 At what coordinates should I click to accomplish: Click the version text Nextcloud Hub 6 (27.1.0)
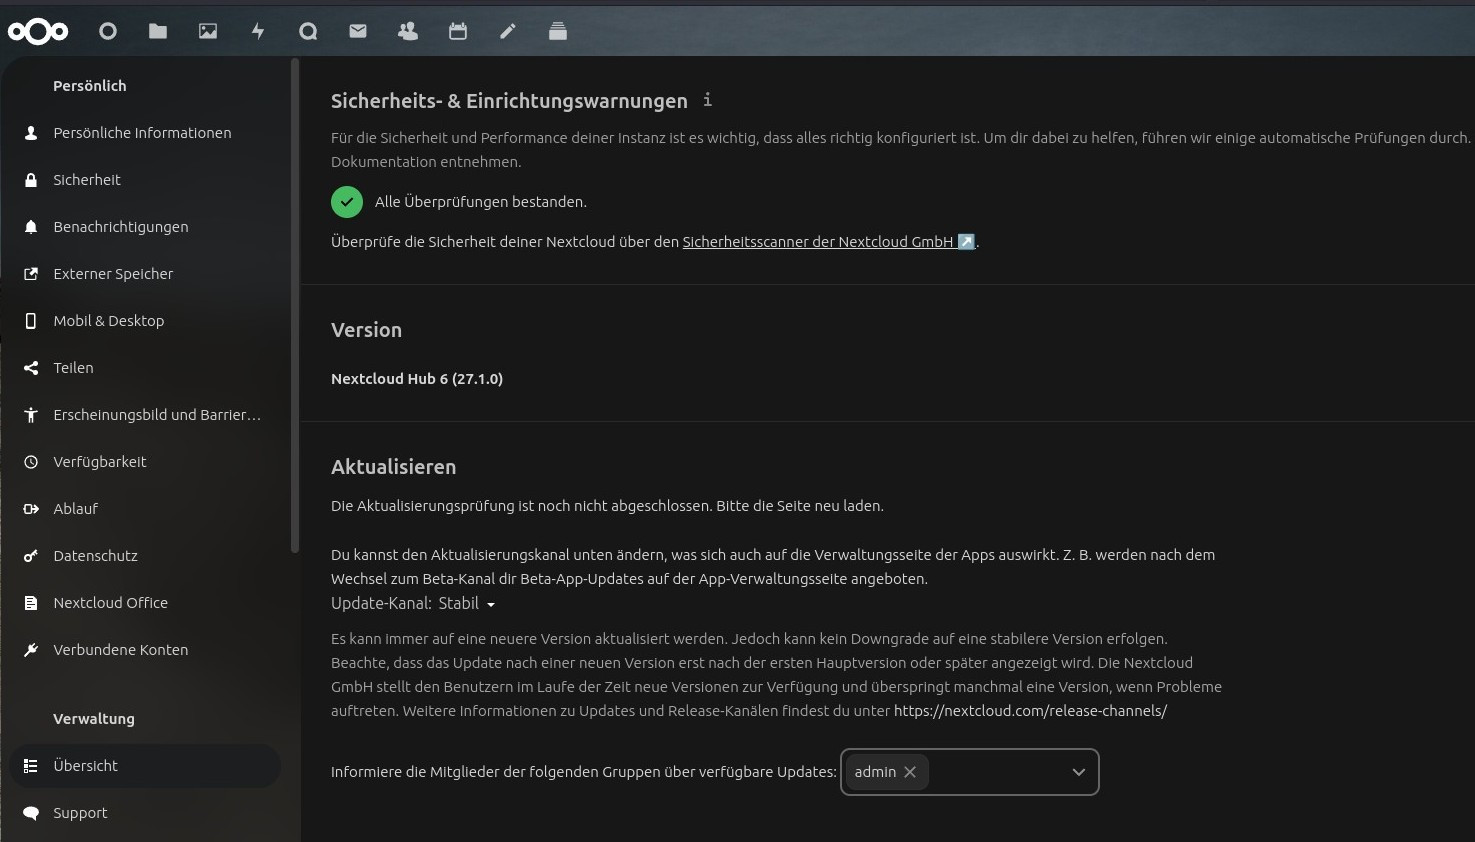coord(417,379)
